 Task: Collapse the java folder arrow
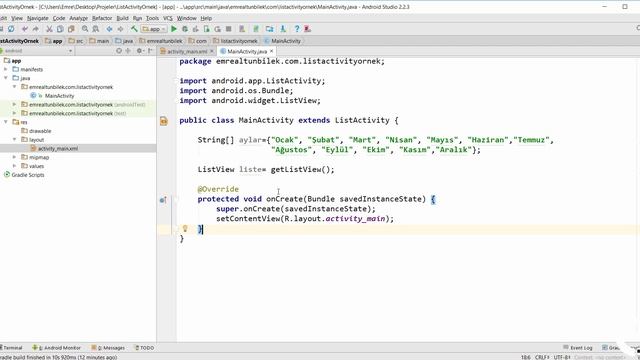(6, 78)
